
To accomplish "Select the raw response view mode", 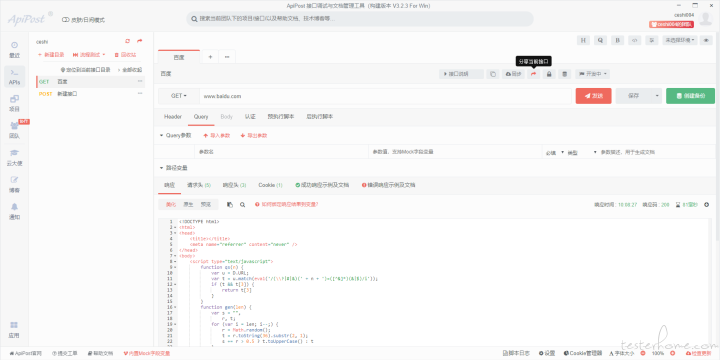I will tap(188, 205).
